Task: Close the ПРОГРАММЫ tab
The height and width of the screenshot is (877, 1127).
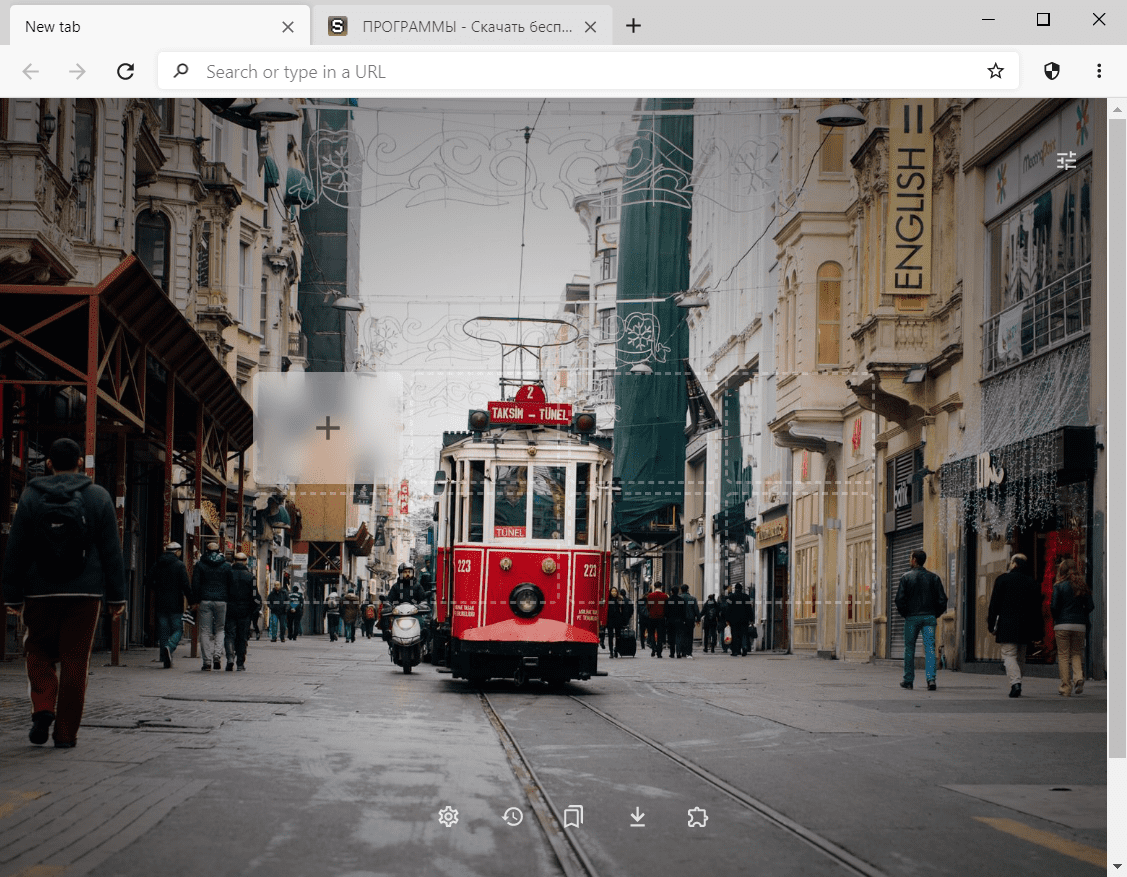Action: (x=591, y=27)
